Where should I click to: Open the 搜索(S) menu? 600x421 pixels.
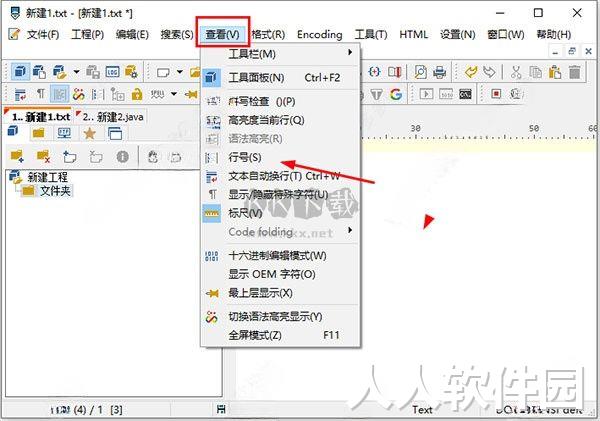(177, 34)
